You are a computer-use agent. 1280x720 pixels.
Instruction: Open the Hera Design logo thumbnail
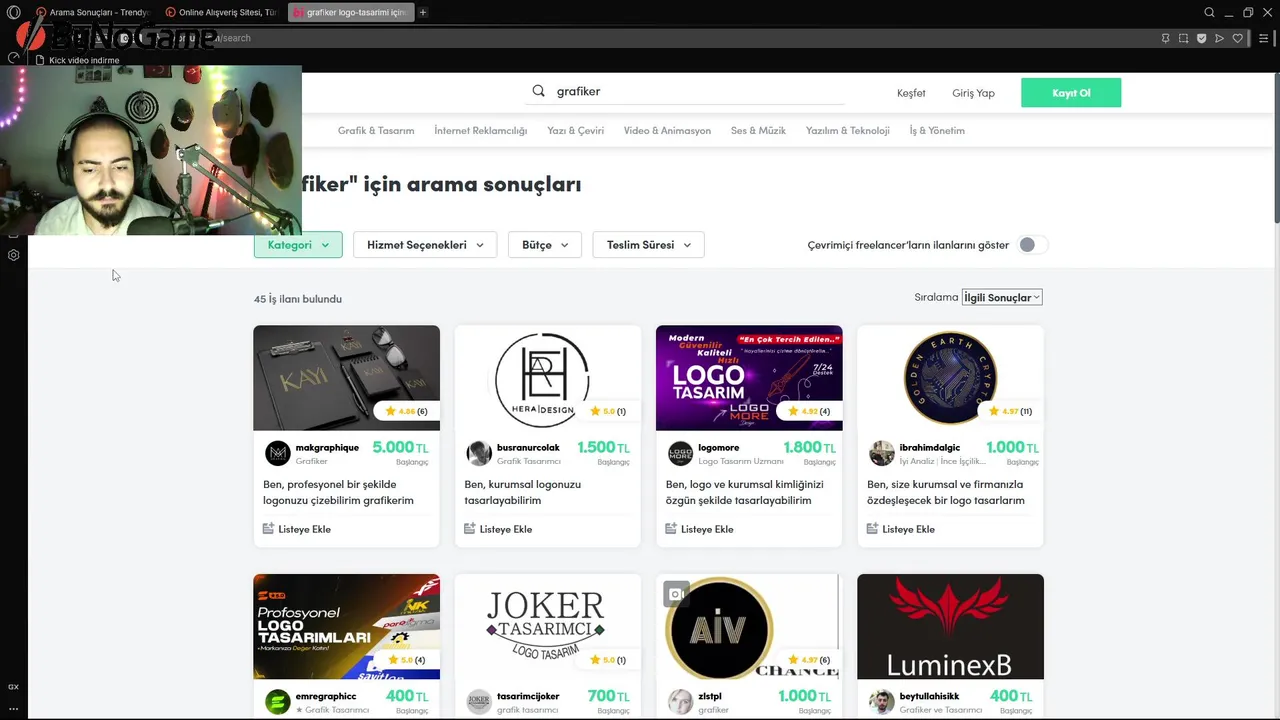(x=548, y=378)
